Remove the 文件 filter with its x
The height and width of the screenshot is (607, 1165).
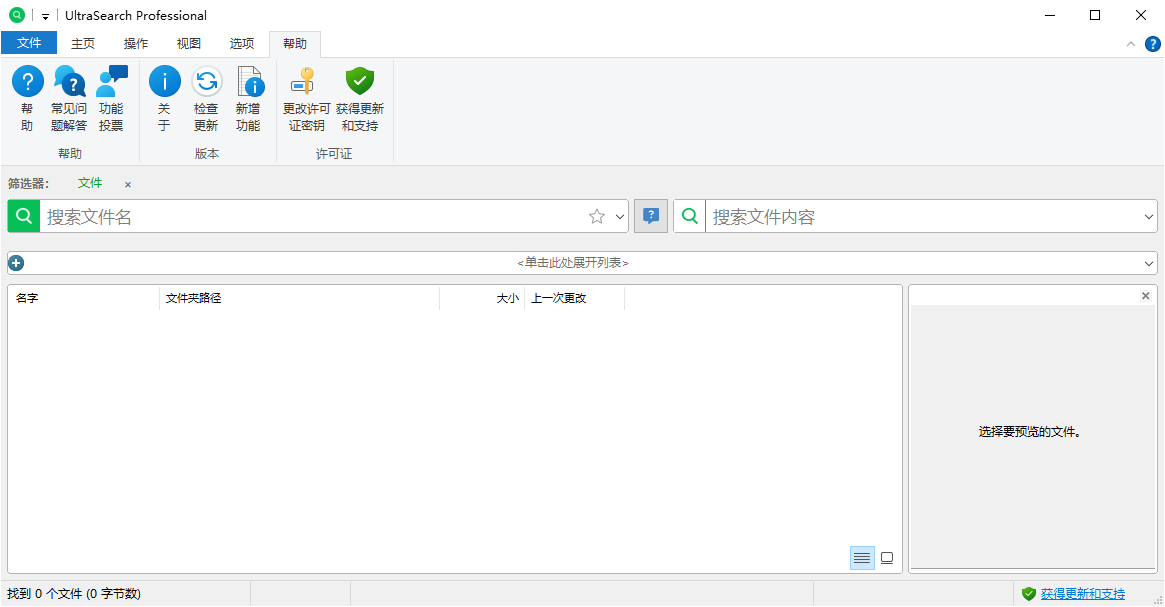[128, 184]
